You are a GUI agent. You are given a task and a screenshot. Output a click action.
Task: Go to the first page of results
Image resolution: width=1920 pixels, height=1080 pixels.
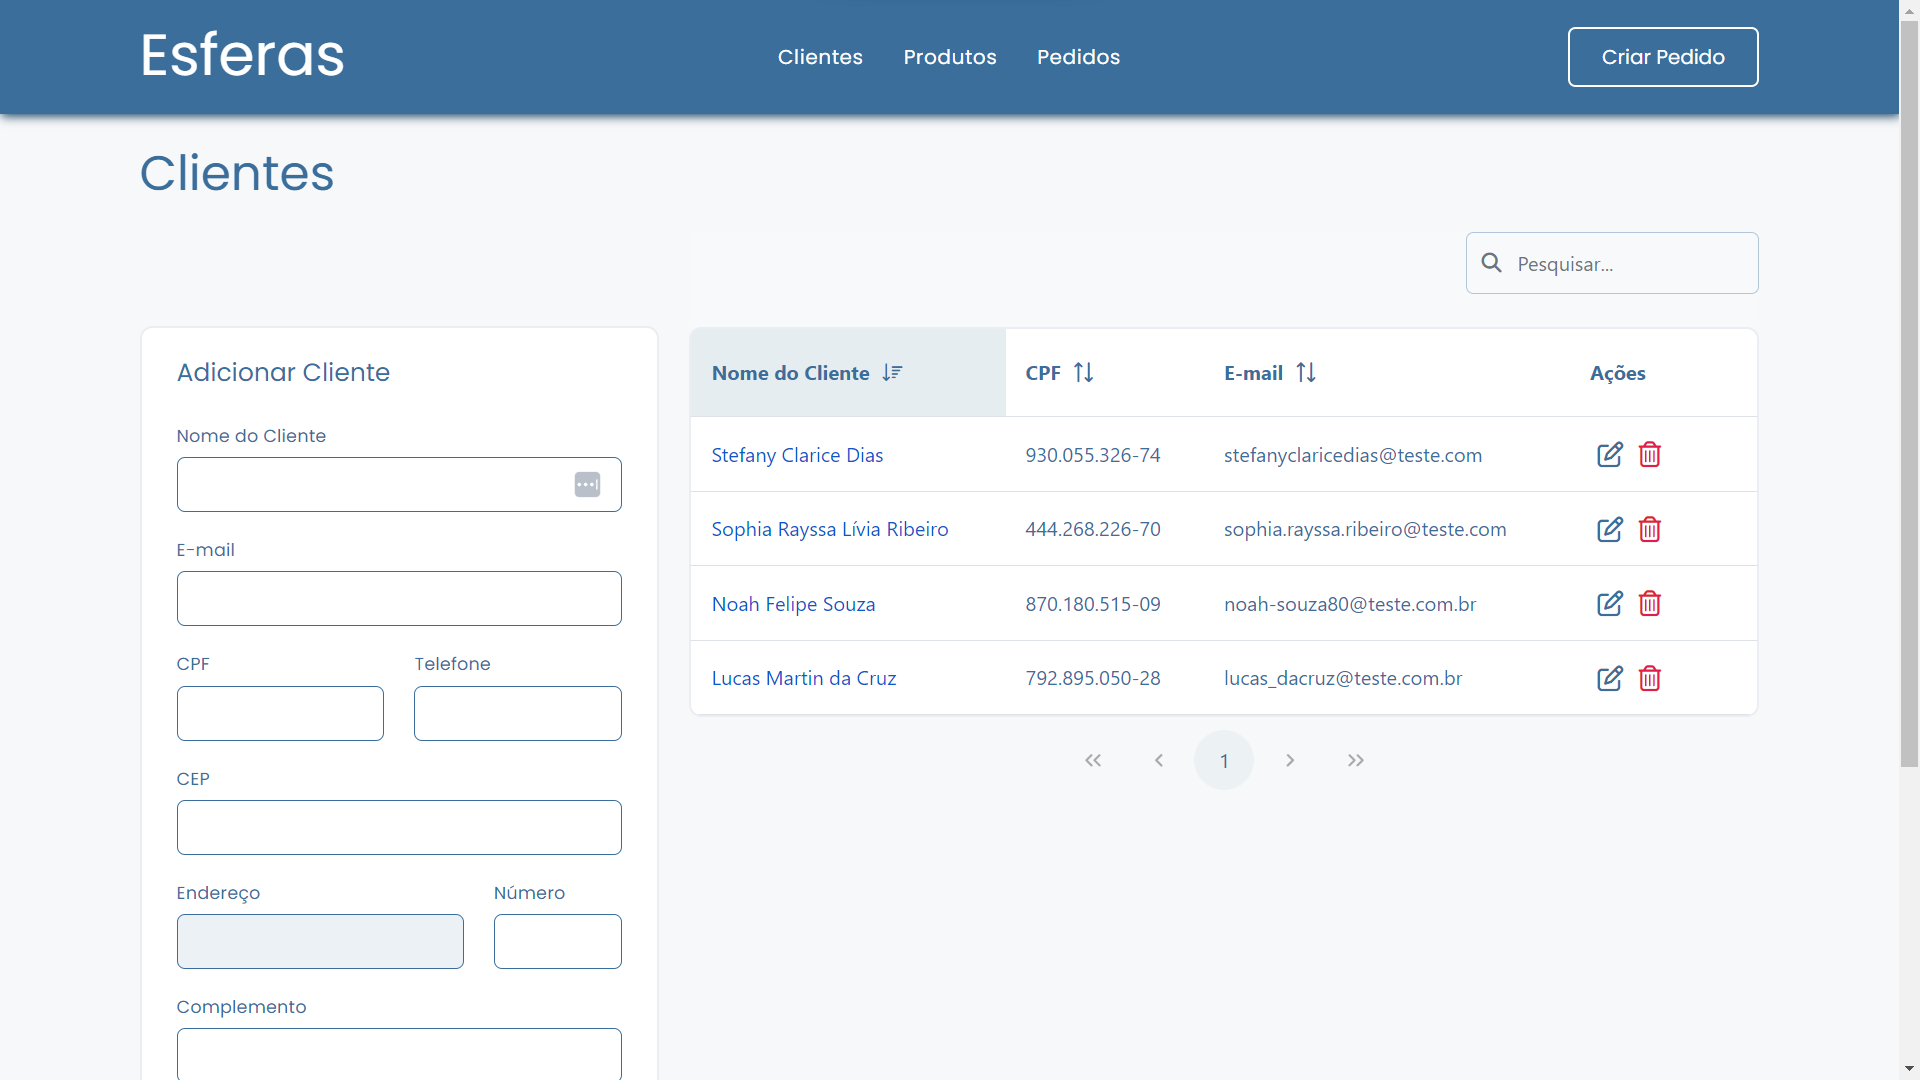(x=1093, y=760)
